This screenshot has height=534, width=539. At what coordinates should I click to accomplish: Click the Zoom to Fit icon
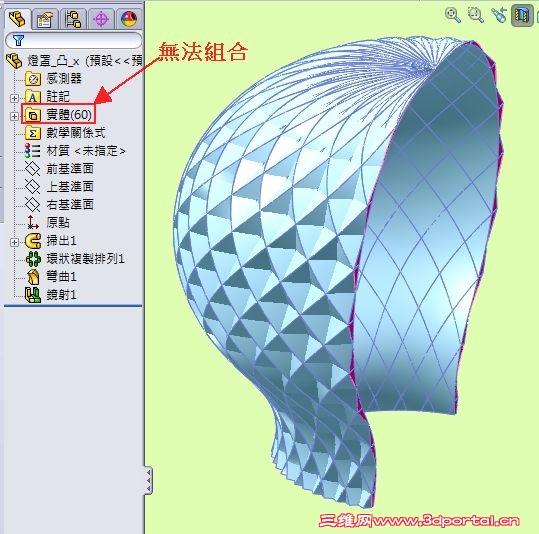point(453,15)
